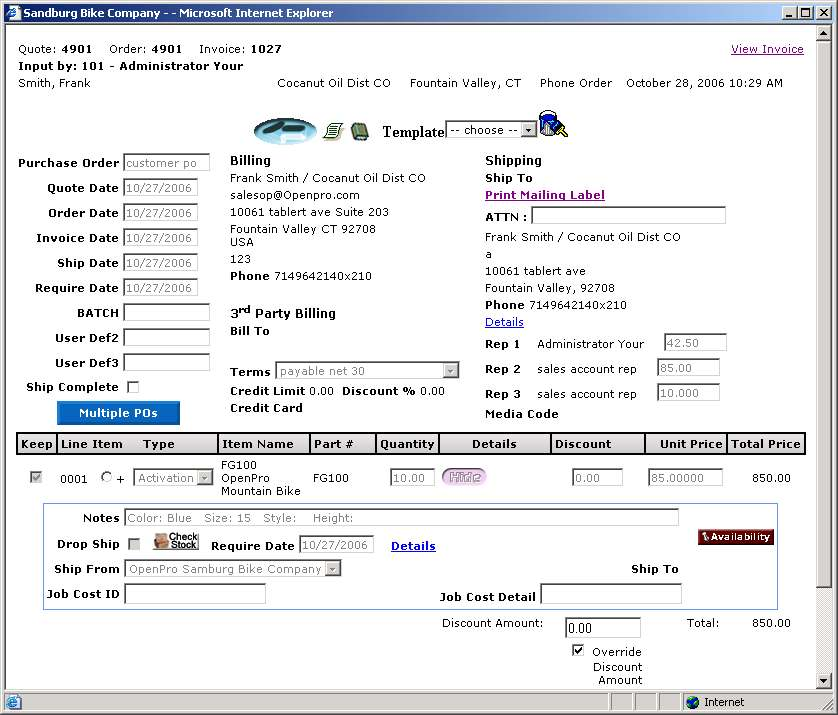Open the View Invoice link
This screenshot has width=838, height=715.
[767, 49]
